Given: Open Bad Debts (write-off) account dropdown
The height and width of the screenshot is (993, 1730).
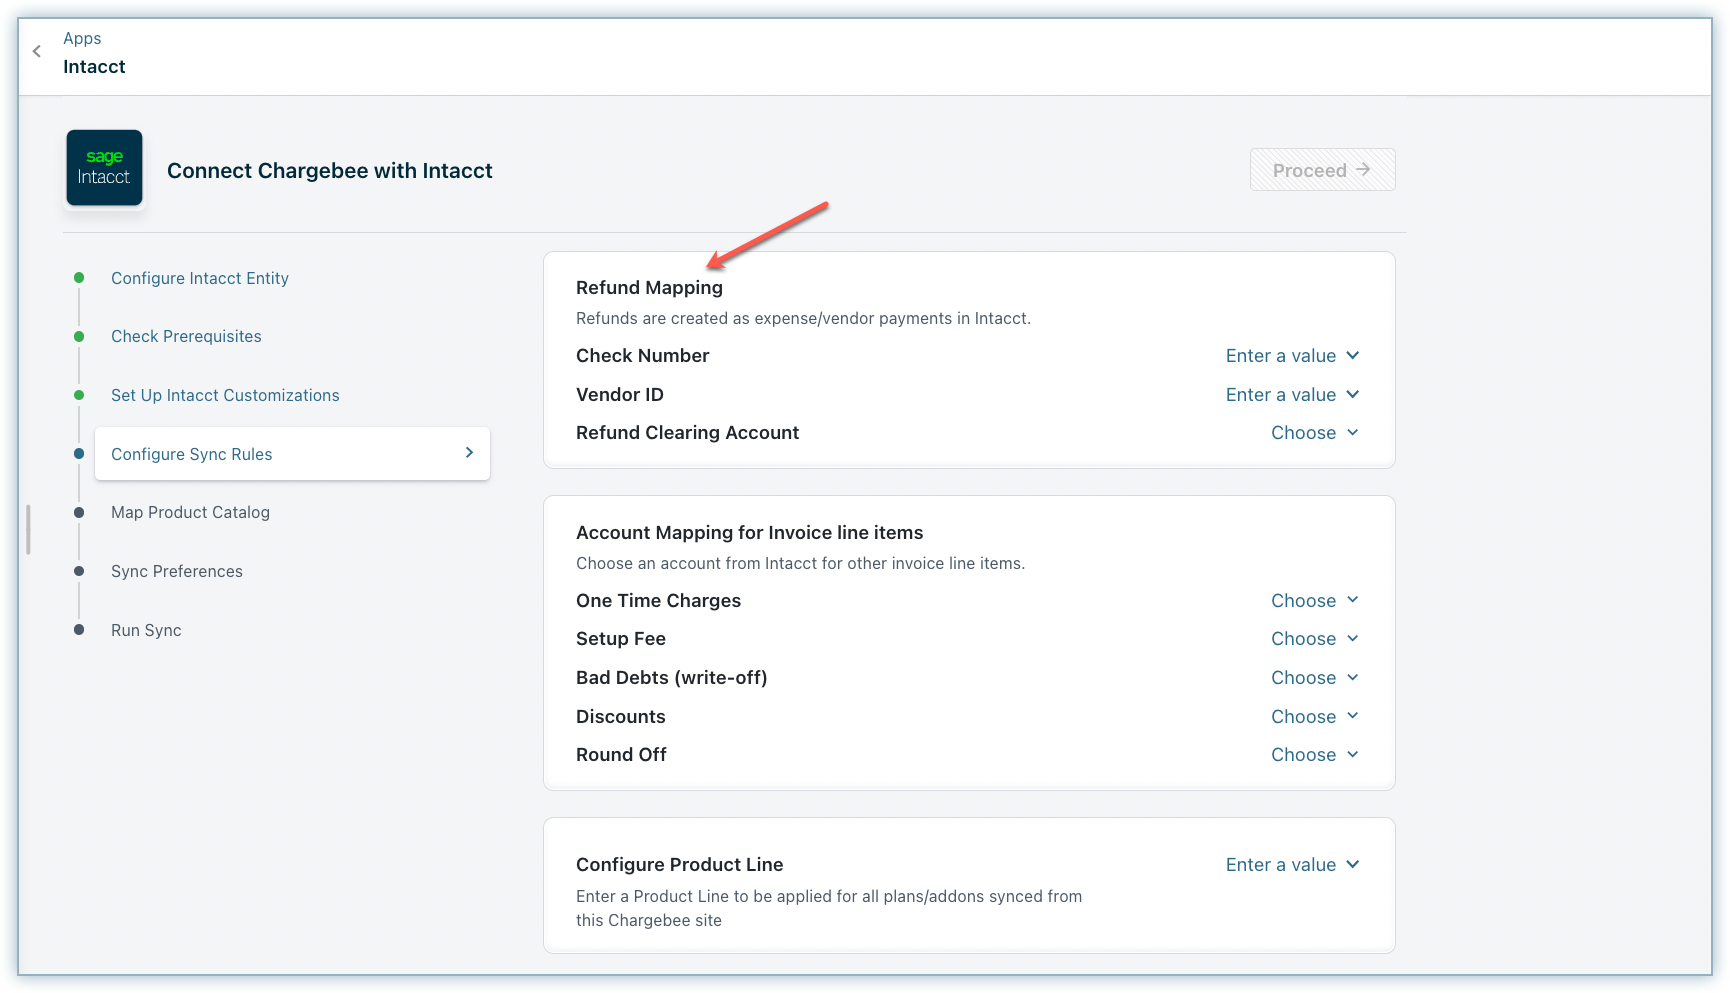Looking at the screenshot, I should pos(1314,678).
